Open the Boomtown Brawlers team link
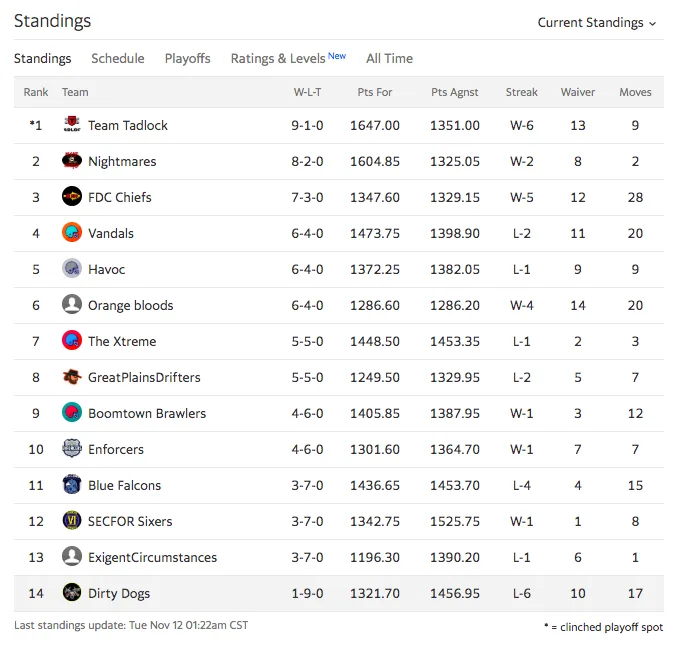Viewport: 676px width, 645px height. click(147, 413)
